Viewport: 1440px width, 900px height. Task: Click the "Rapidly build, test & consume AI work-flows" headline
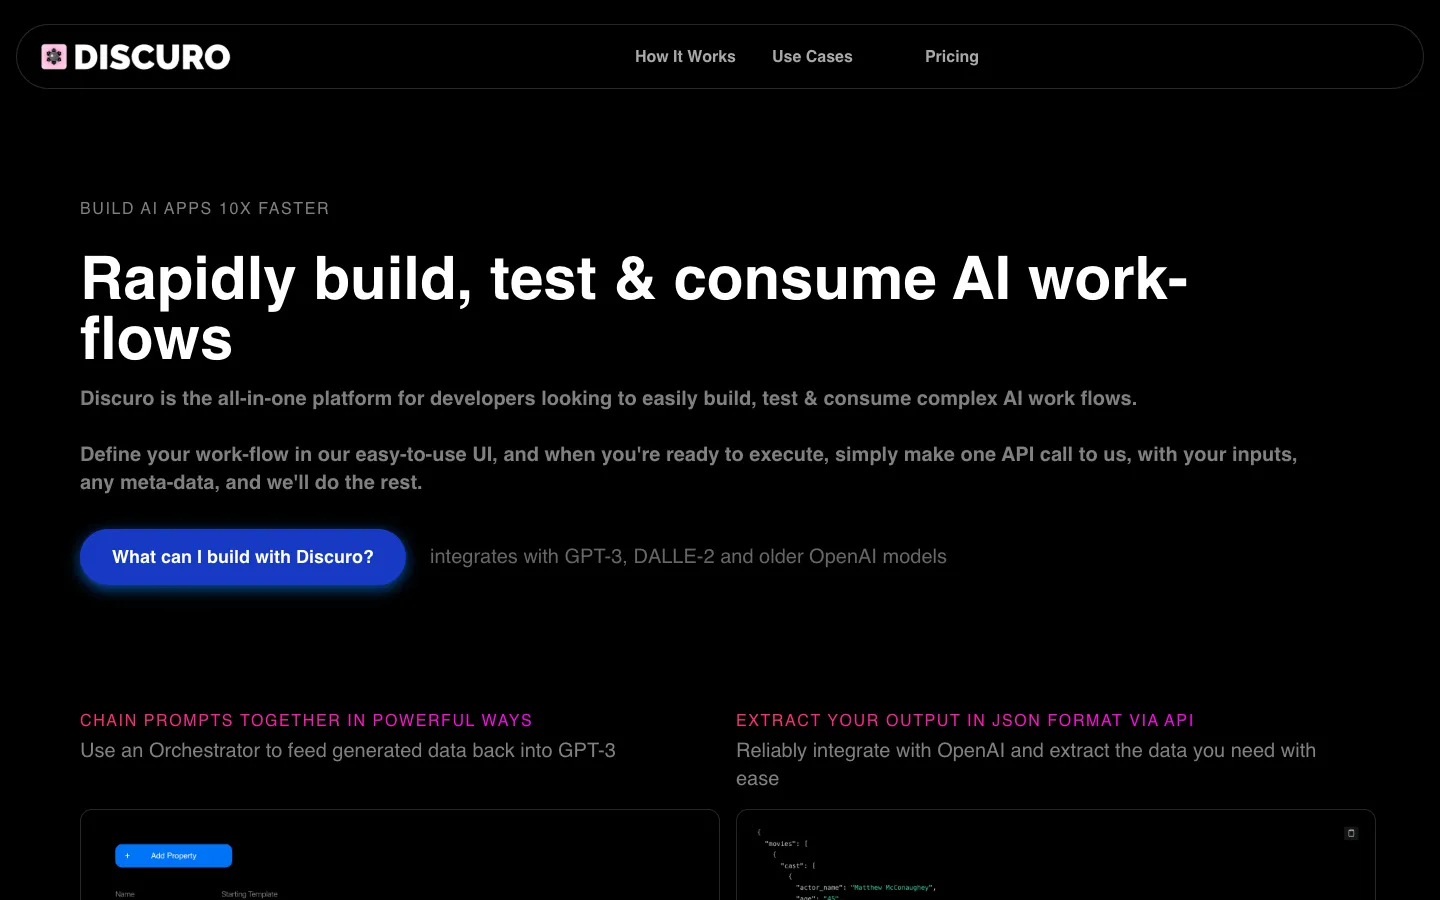pyautogui.click(x=634, y=308)
